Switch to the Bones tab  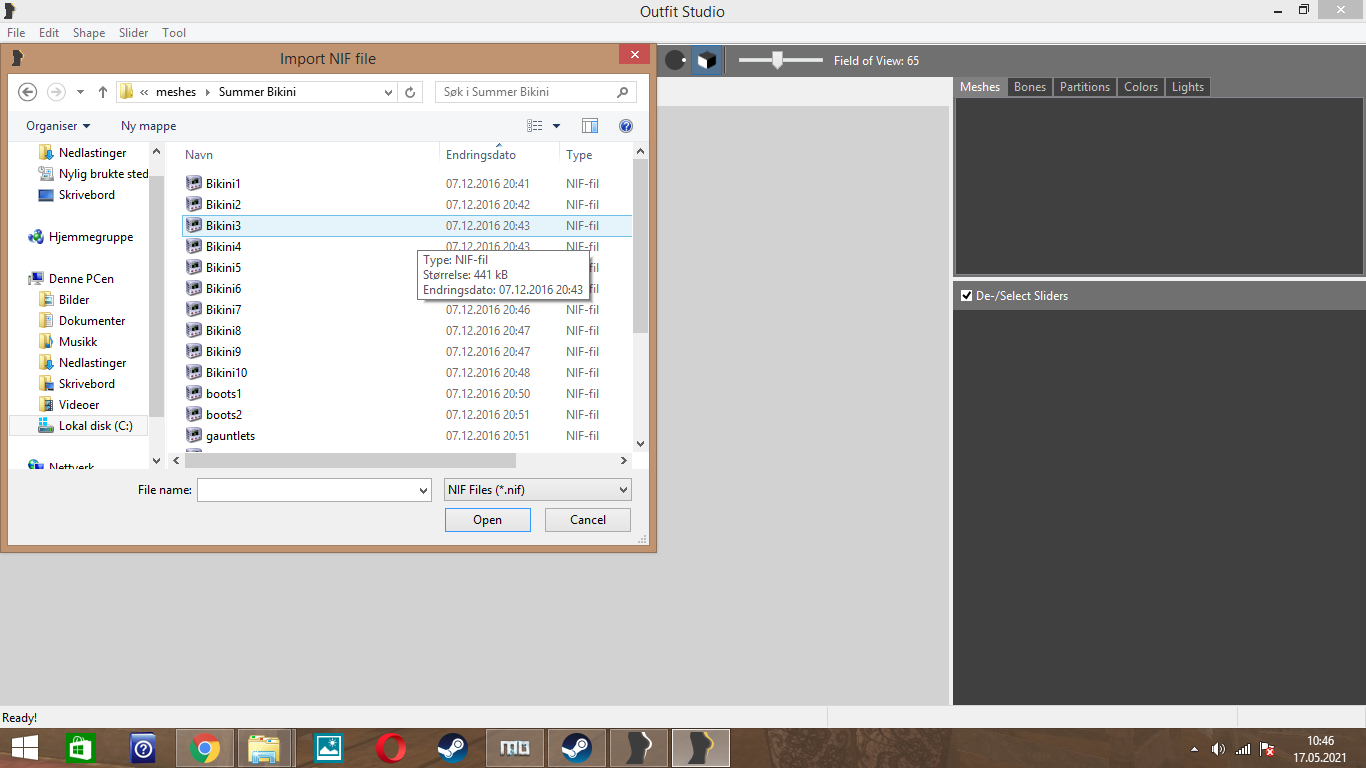click(x=1030, y=87)
